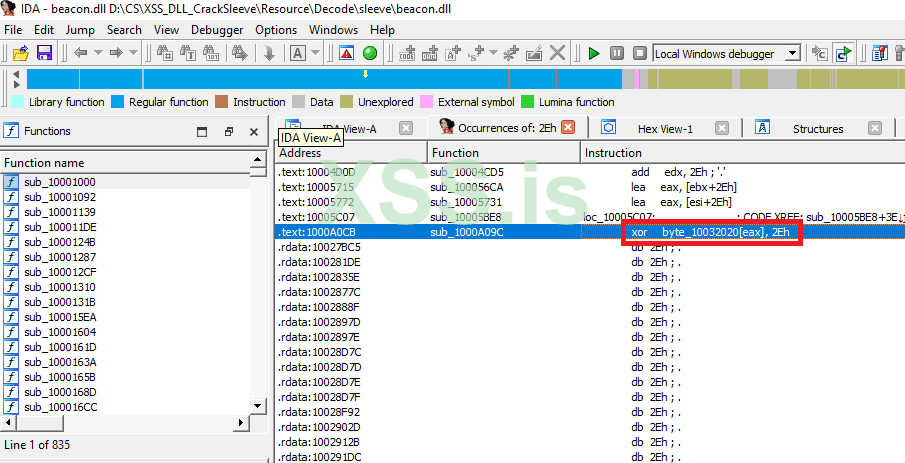Open the Help menu

coord(382,29)
